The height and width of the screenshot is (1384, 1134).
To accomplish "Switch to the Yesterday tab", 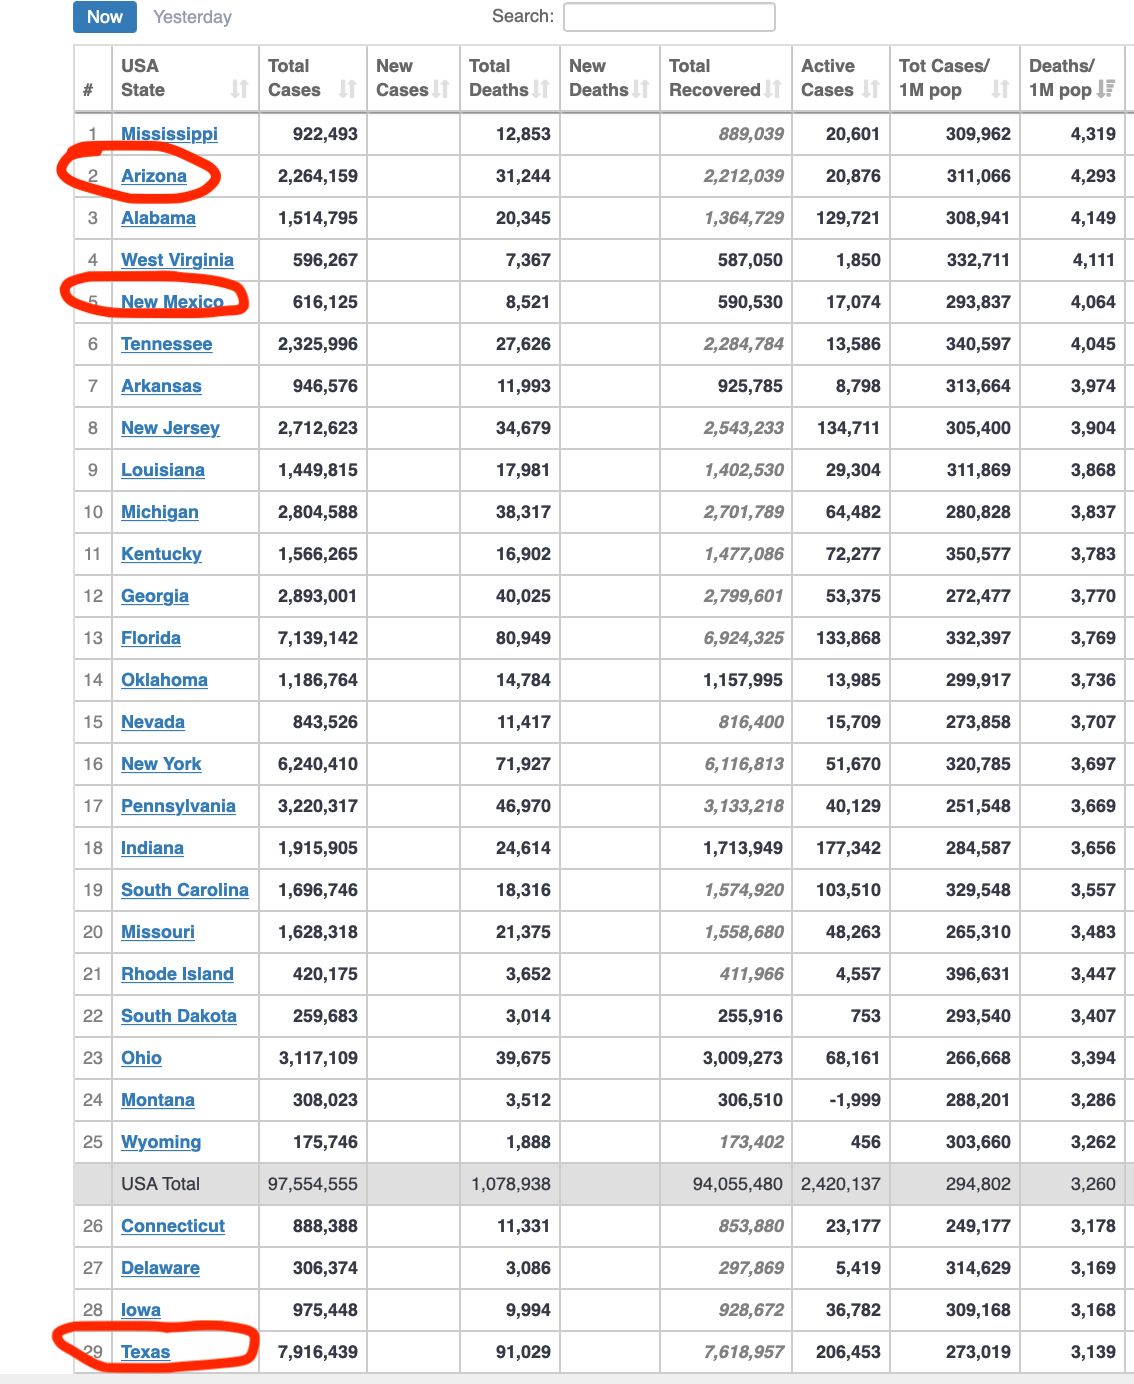I will [192, 17].
